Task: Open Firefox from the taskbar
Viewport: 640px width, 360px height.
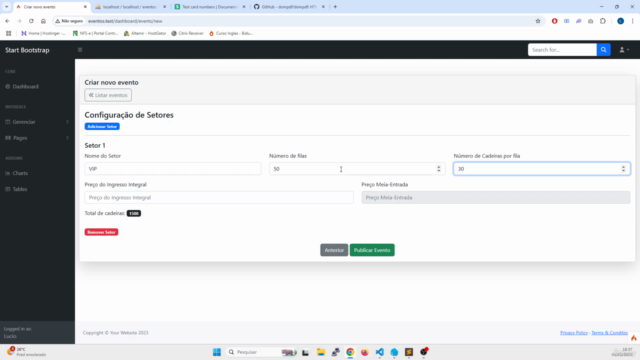Action: pyautogui.click(x=365, y=352)
